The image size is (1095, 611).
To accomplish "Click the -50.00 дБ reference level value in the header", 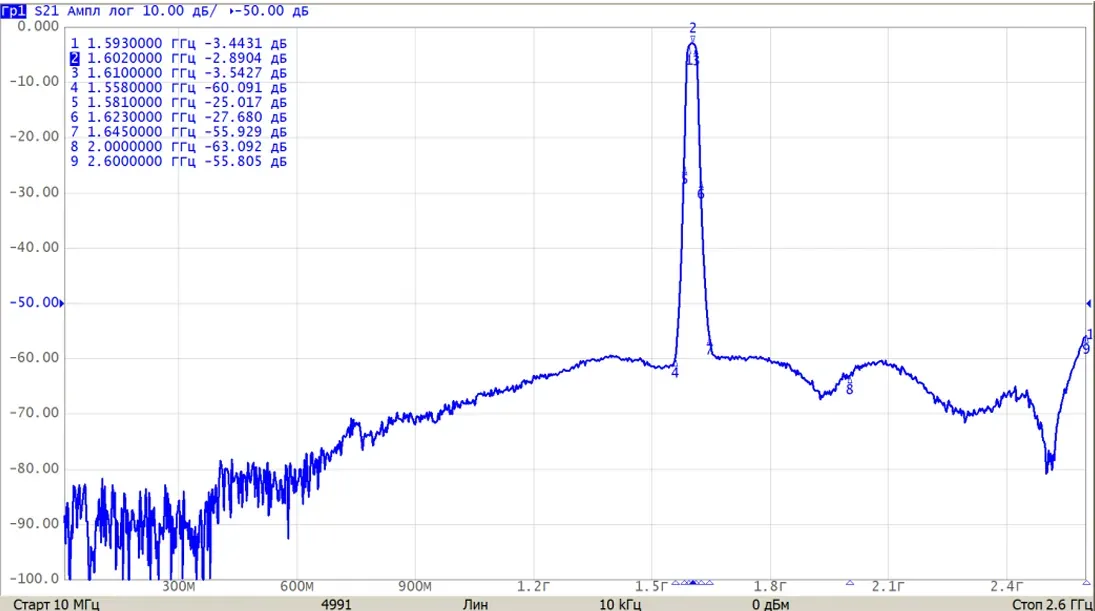I will coord(270,10).
